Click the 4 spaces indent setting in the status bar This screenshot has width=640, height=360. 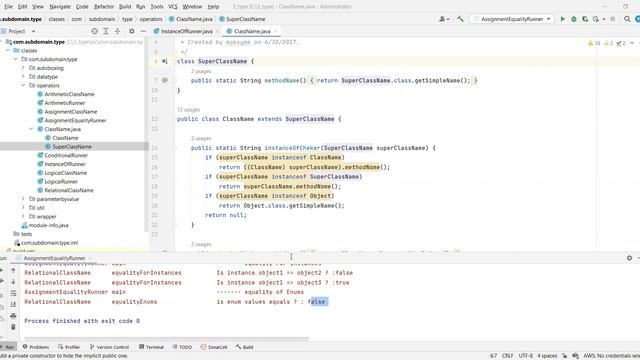[x=547, y=356]
